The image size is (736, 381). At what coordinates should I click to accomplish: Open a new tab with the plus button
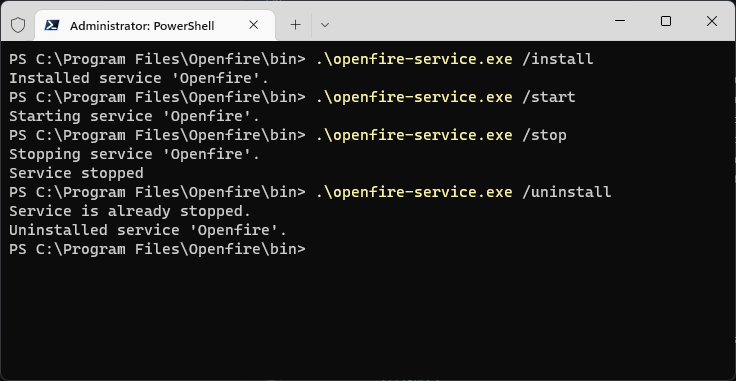[295, 25]
